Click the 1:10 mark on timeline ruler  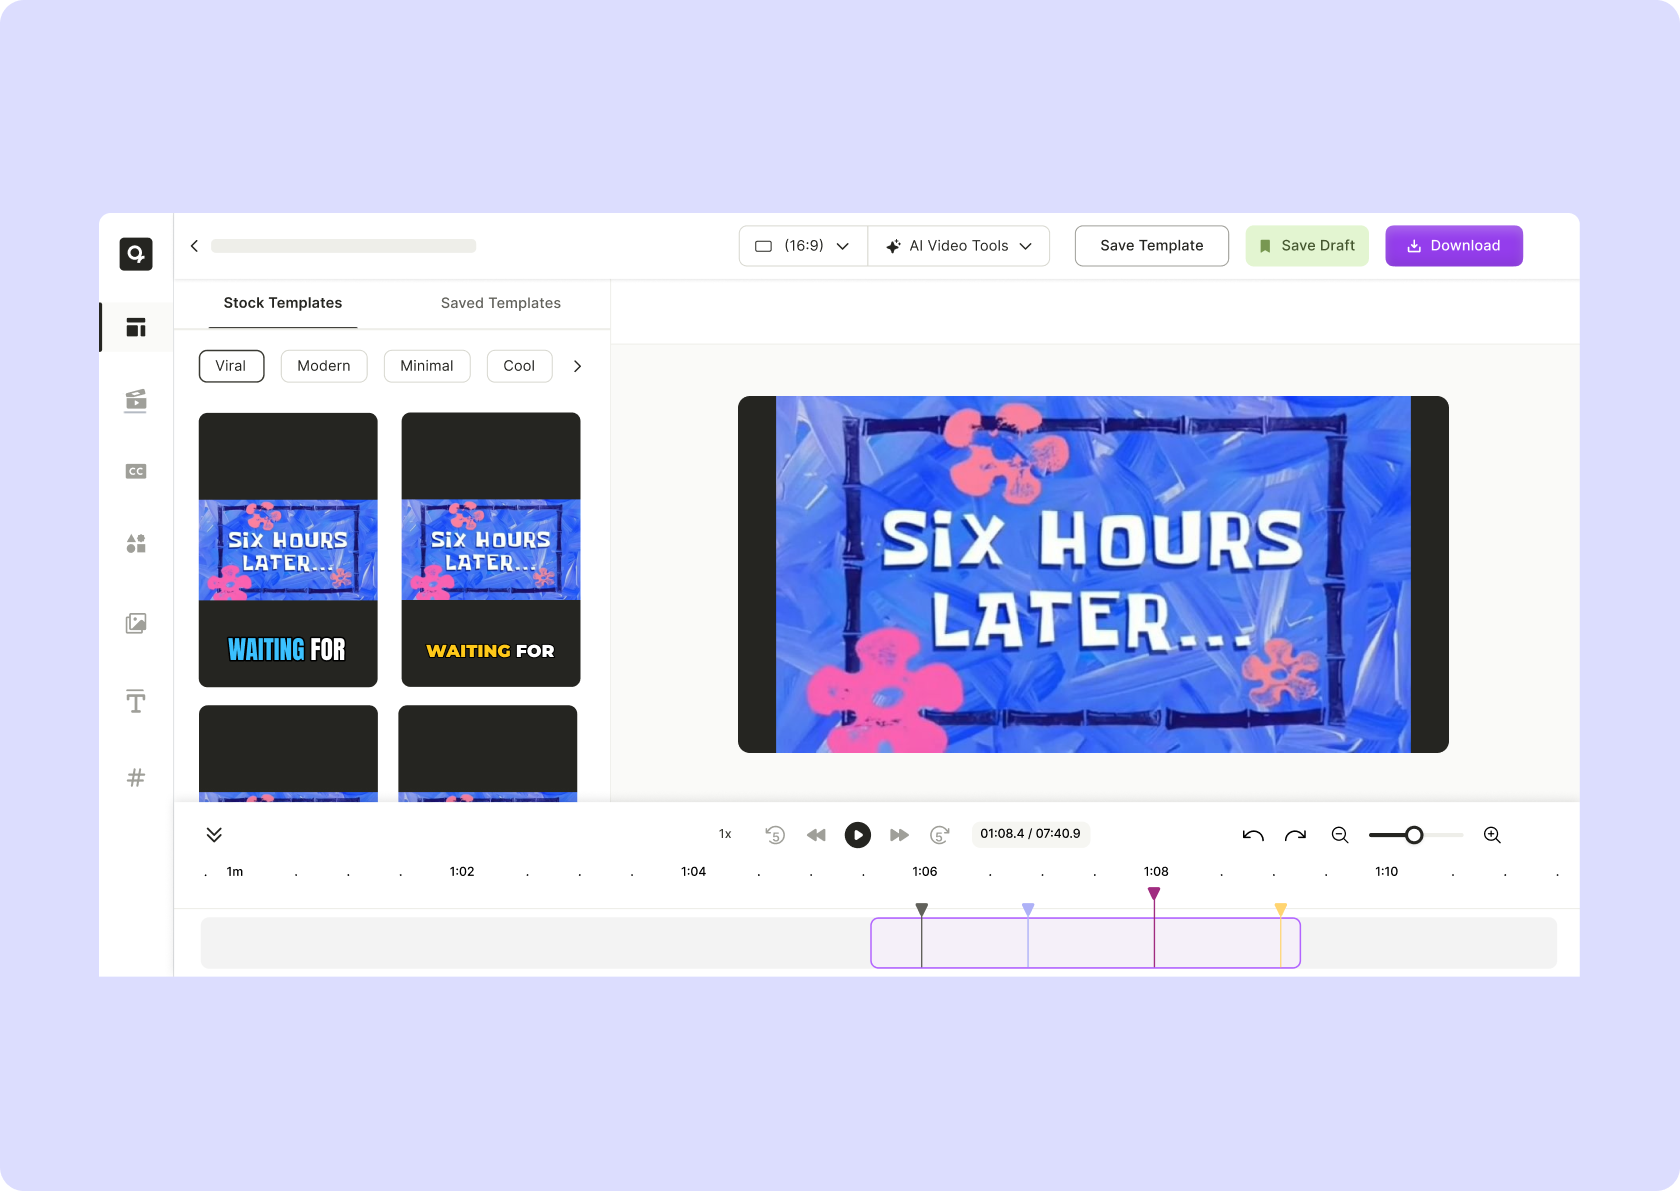(x=1387, y=872)
